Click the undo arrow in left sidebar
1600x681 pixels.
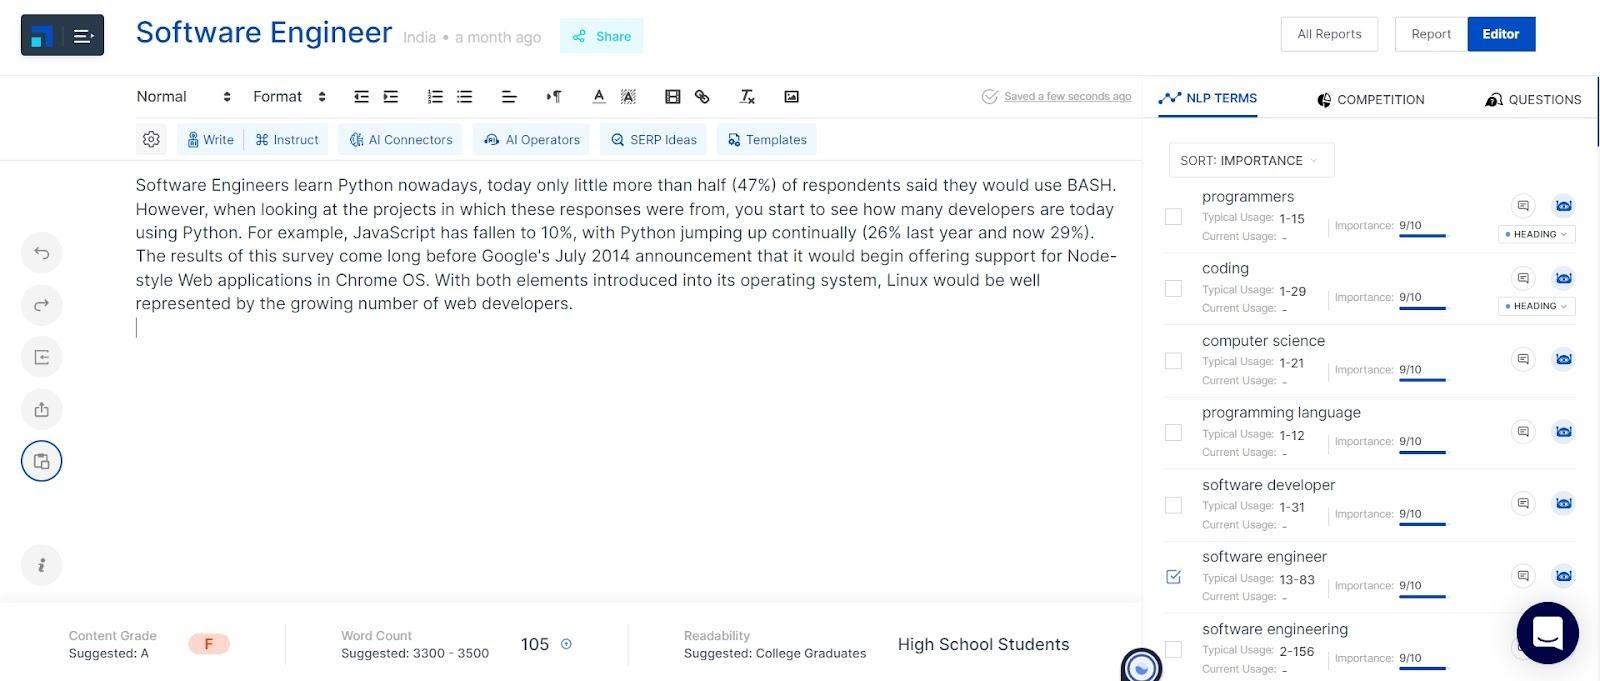click(41, 253)
